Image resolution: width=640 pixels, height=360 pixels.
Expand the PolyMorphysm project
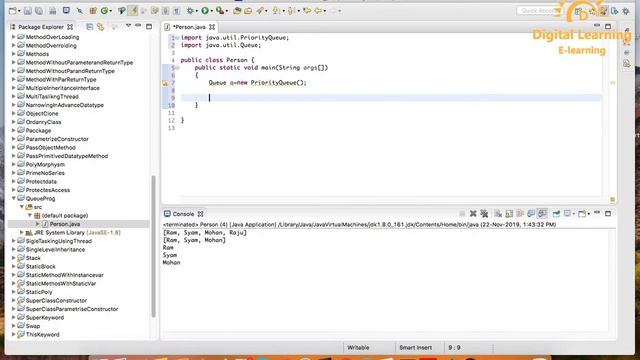tap(13, 164)
